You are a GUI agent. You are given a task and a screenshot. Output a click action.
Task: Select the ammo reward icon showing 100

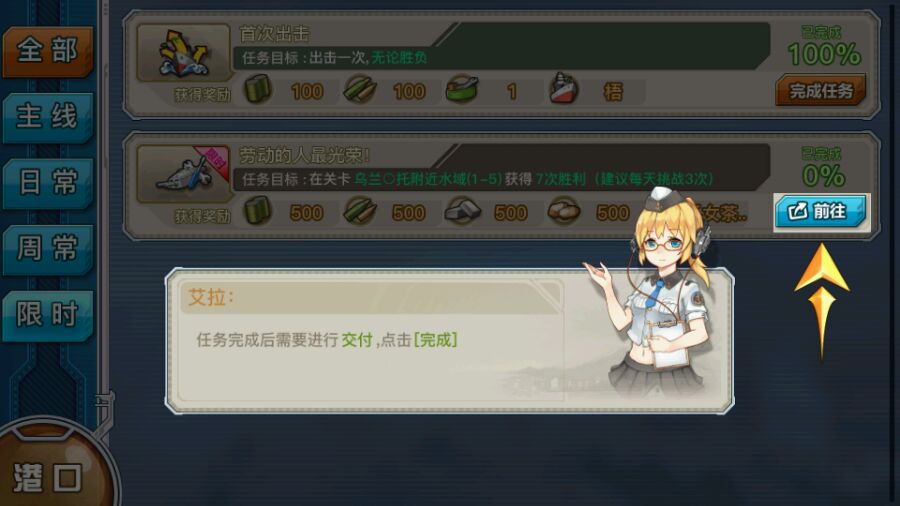pos(360,90)
